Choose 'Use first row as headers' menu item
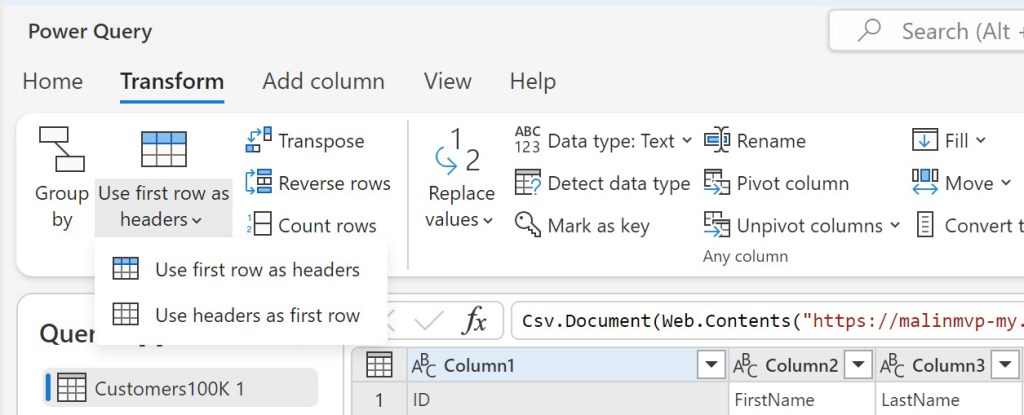Image resolution: width=1024 pixels, height=415 pixels. click(257, 269)
